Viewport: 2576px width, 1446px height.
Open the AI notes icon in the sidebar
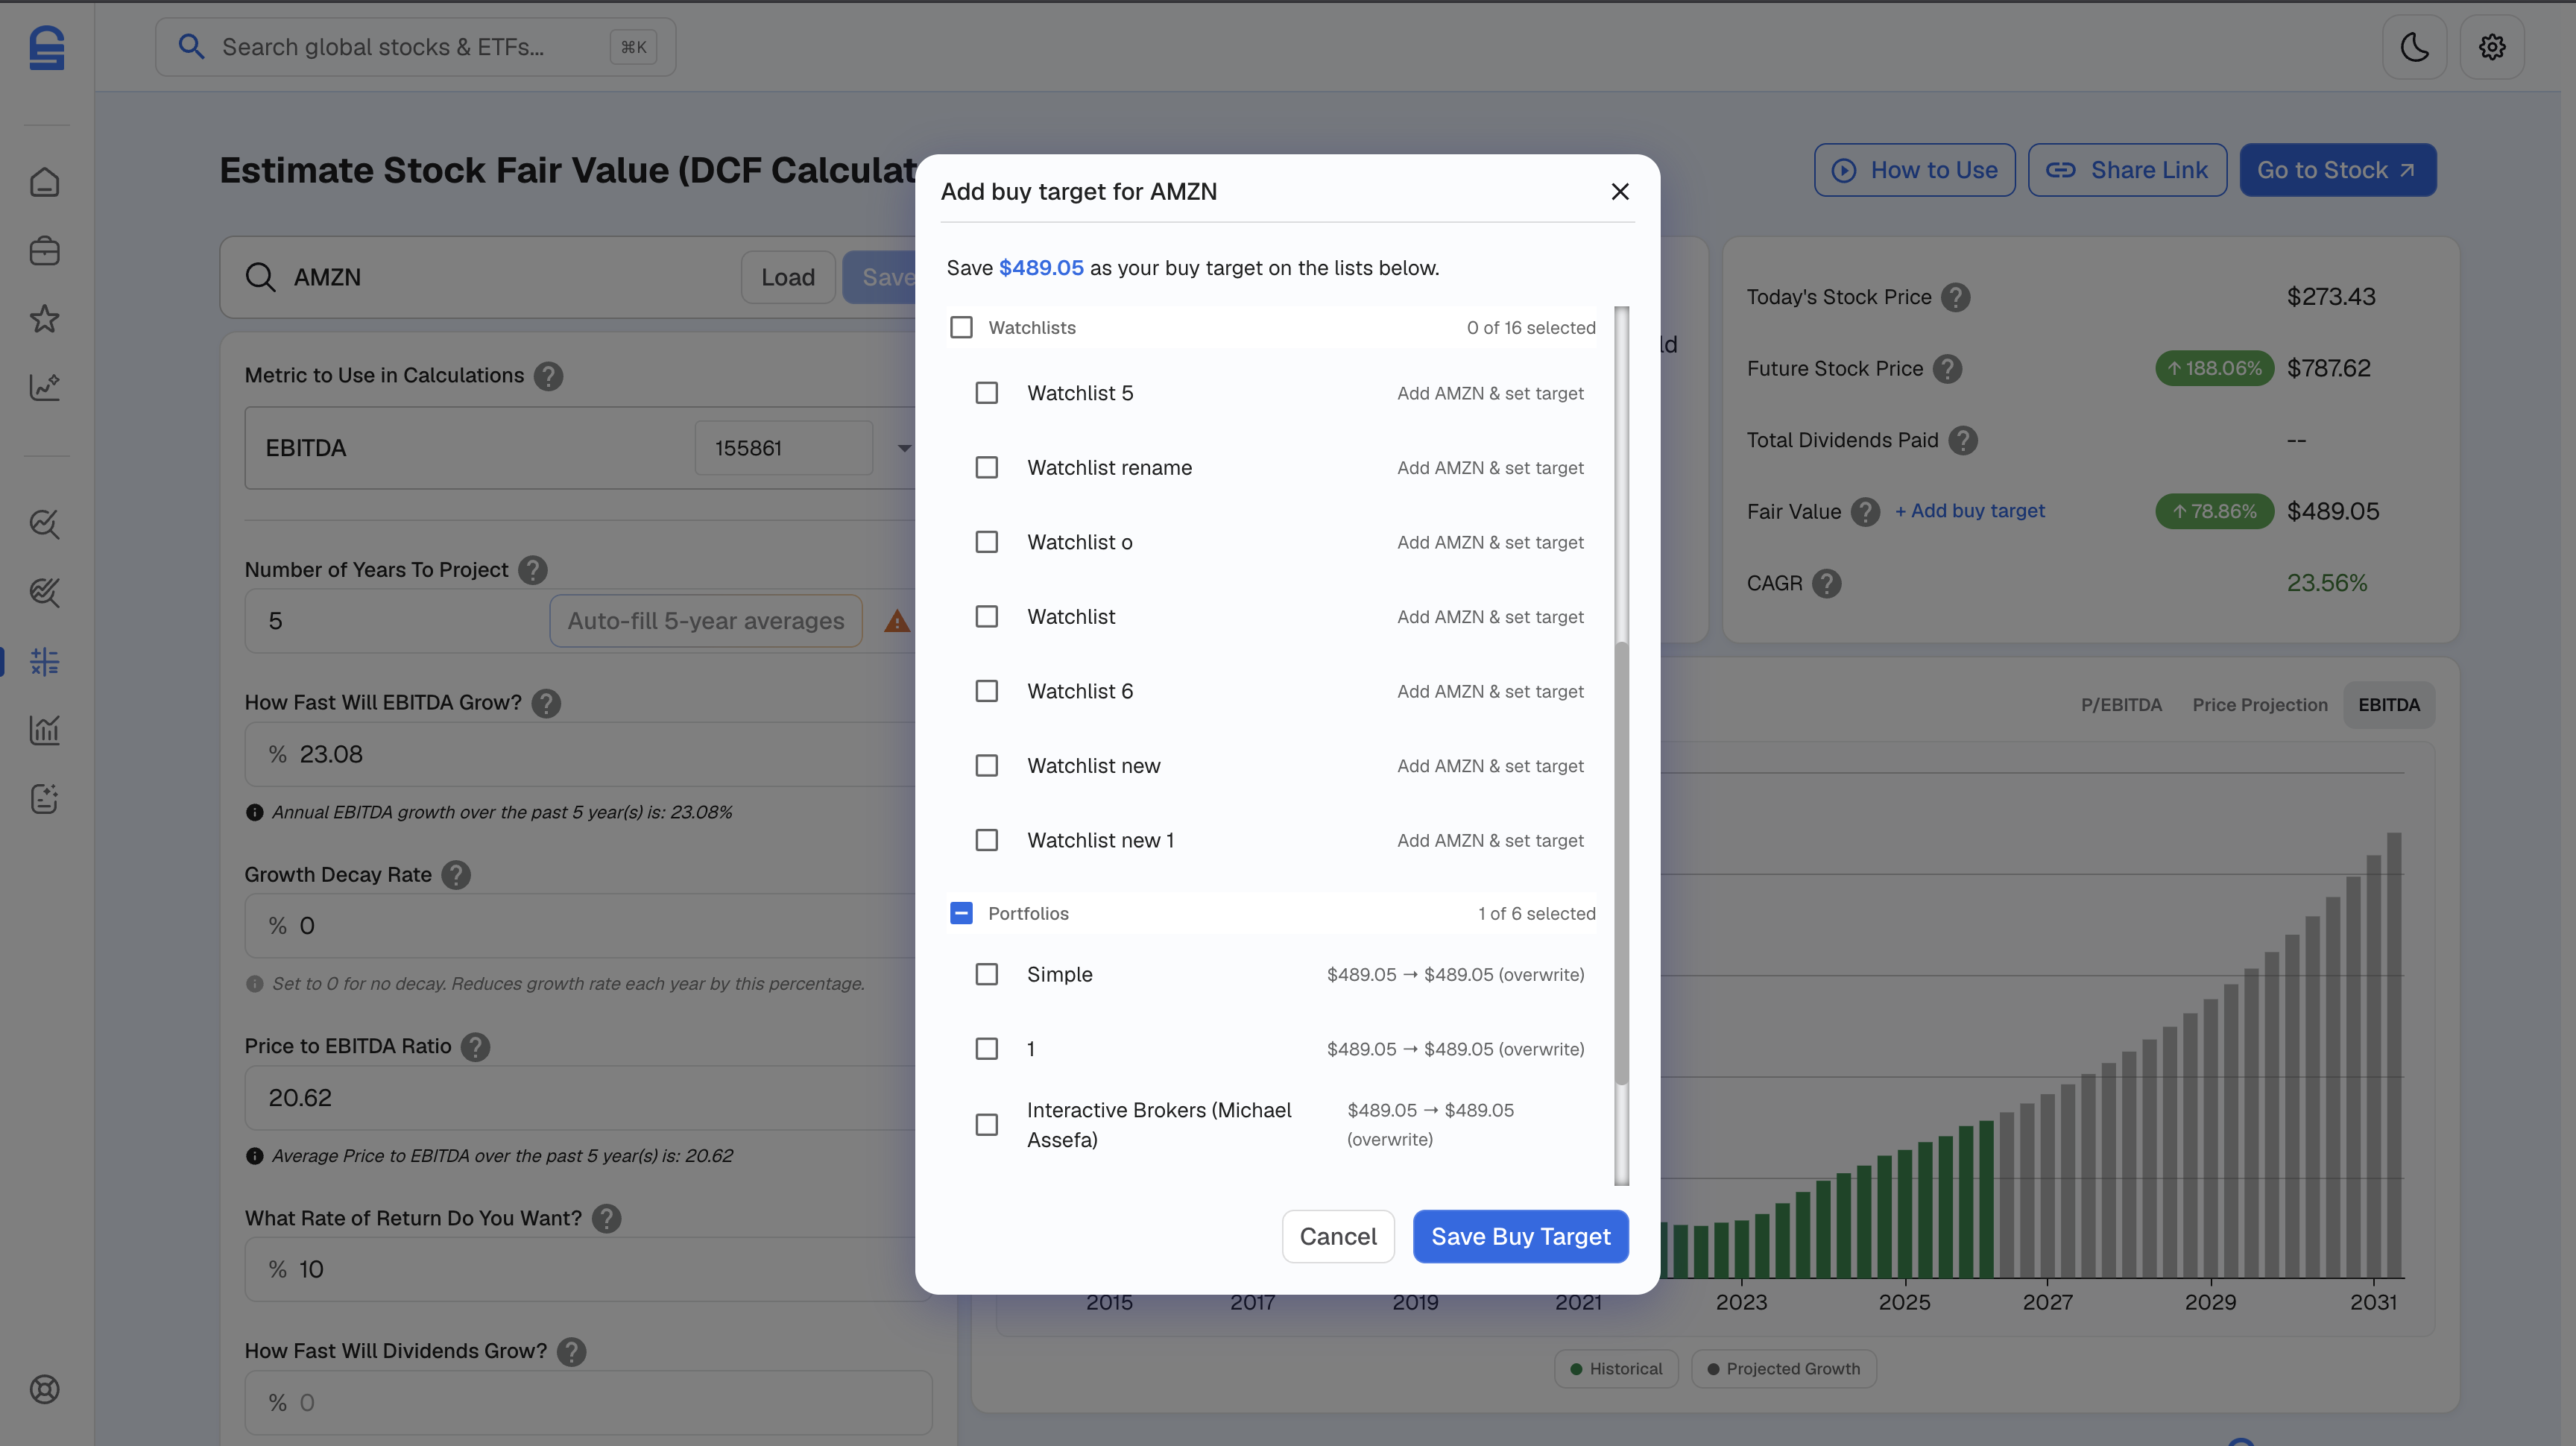tap(45, 798)
